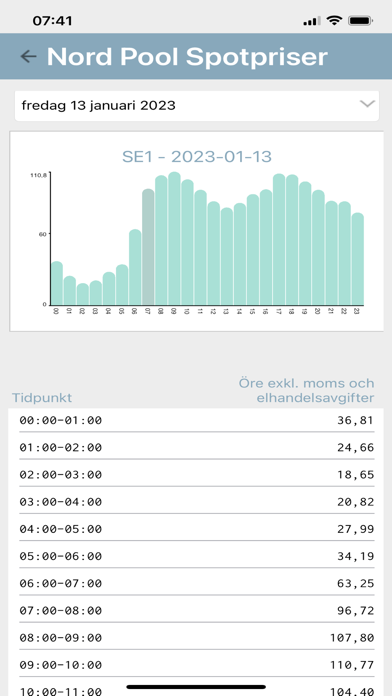Select the 02 hour lowest bar
The height and width of the screenshot is (696, 392).
(x=83, y=294)
